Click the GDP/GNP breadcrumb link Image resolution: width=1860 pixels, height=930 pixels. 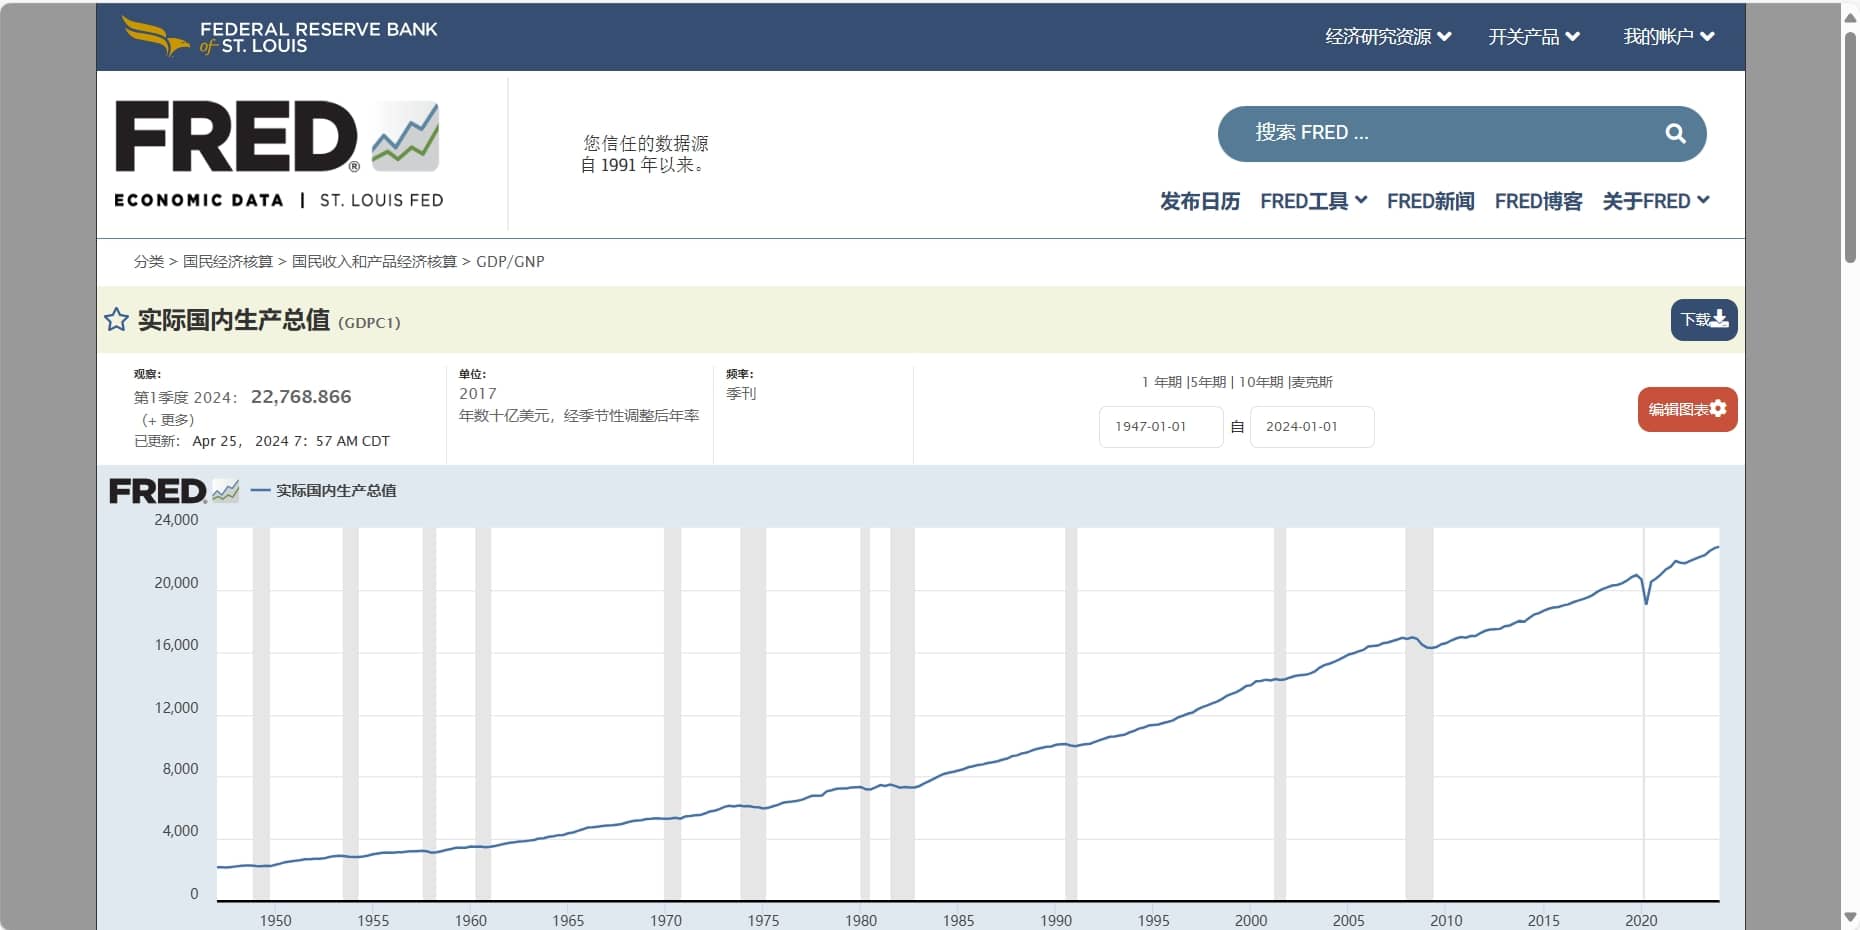click(x=510, y=261)
